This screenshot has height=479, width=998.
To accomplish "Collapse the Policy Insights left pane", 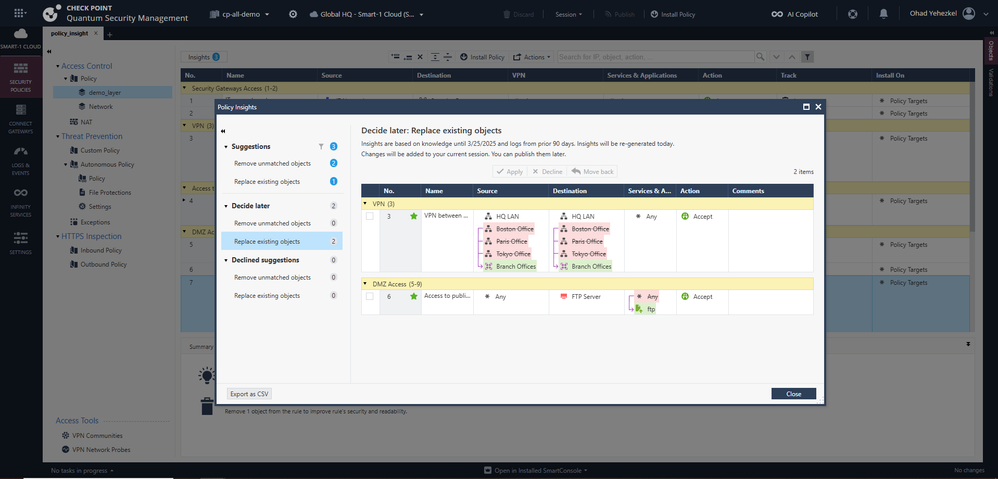I will coord(223,131).
